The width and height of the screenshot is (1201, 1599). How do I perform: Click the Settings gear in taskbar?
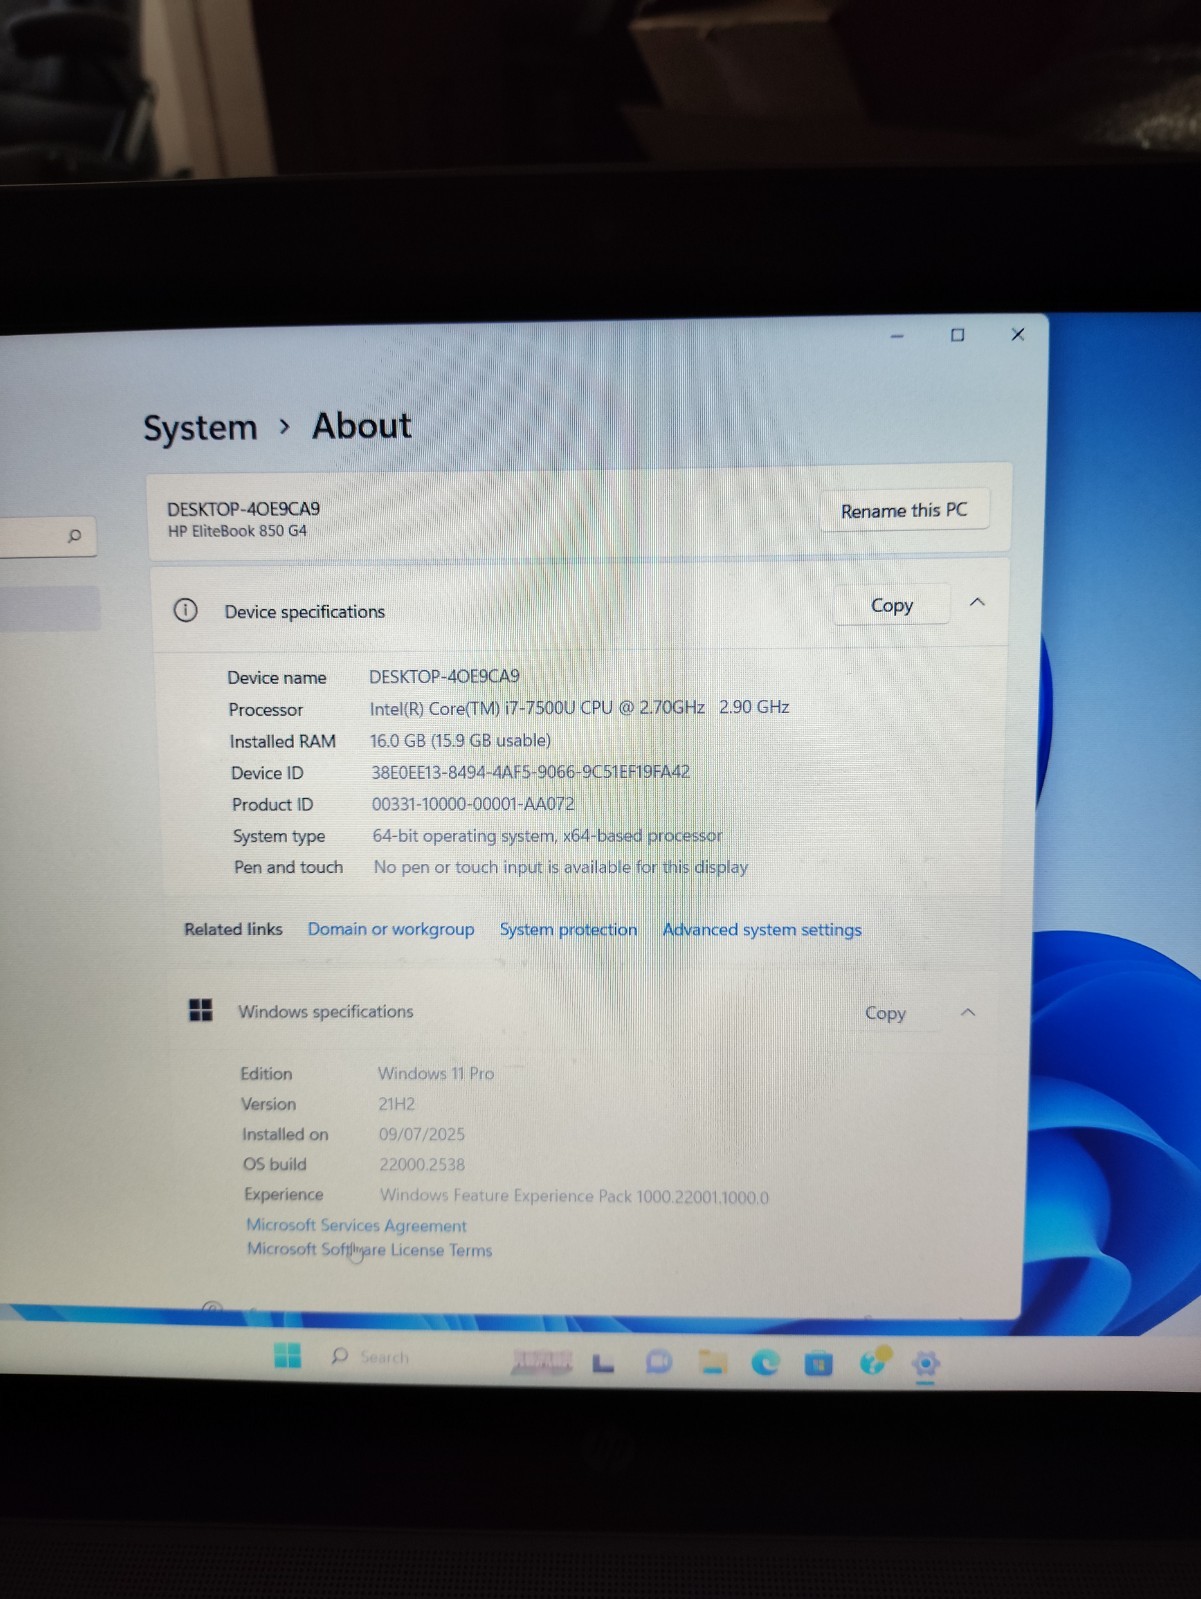click(x=926, y=1363)
